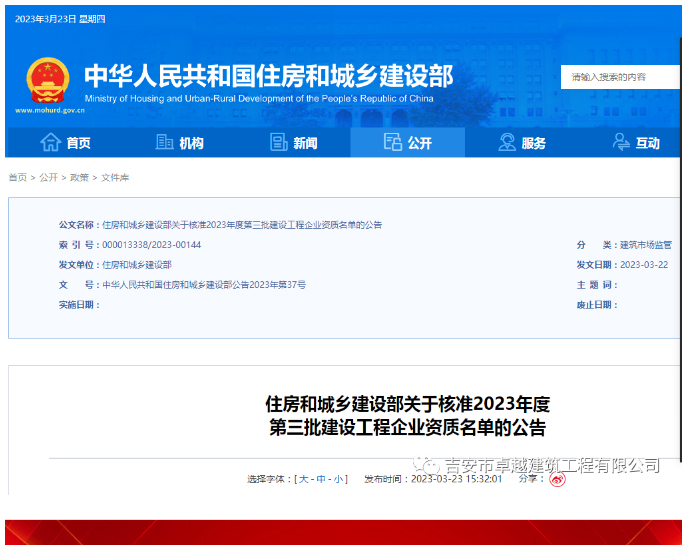Click the issue date 2023-03-22
Viewport: 686px width, 545px height.
pyautogui.click(x=644, y=265)
